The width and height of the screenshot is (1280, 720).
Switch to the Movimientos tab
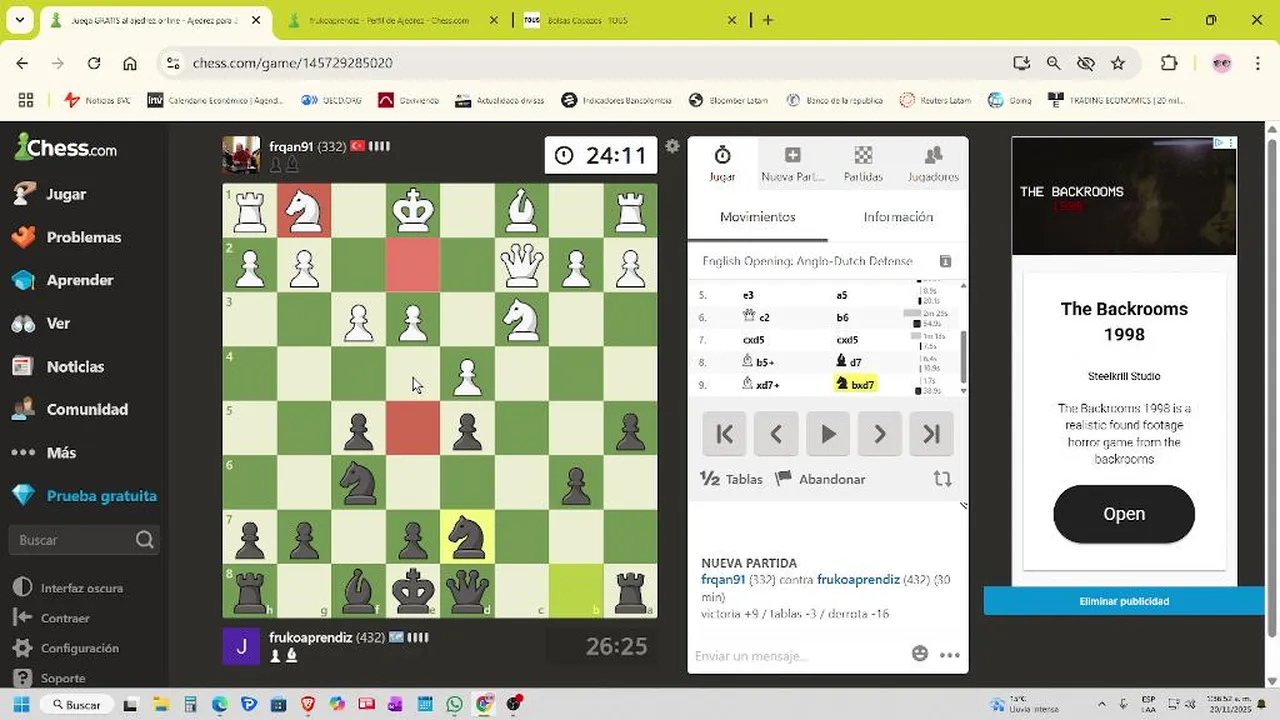(758, 217)
